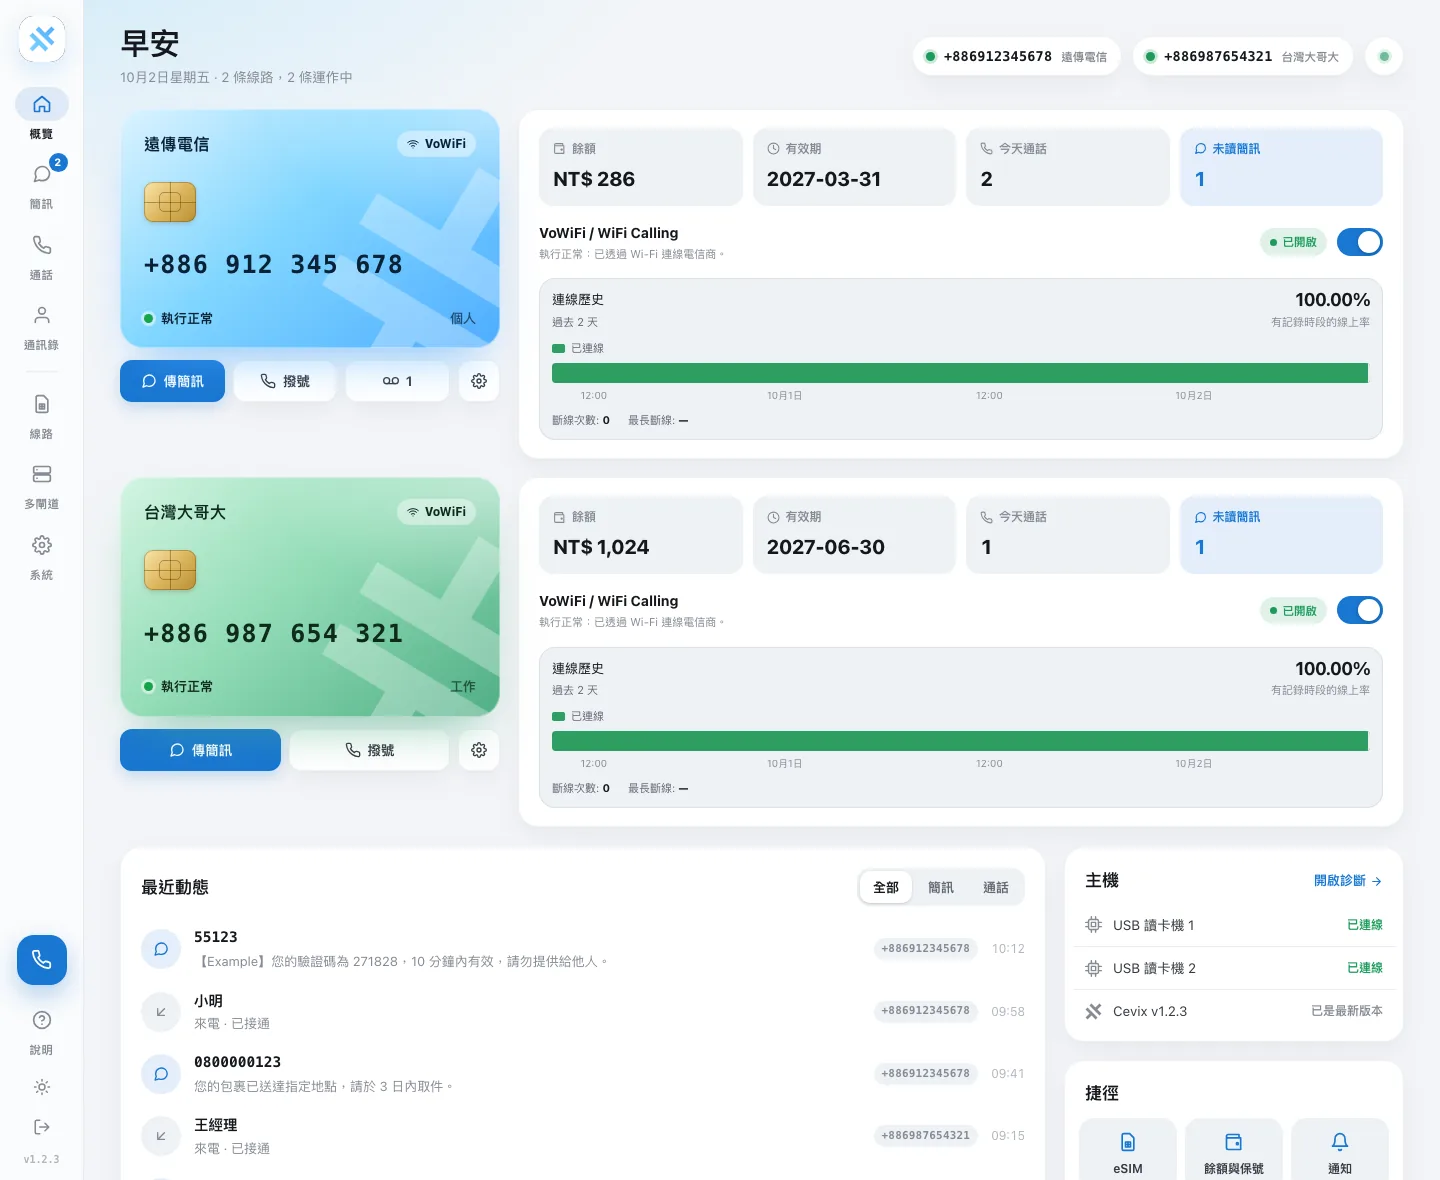Image resolution: width=1440 pixels, height=1180 pixels.
Task: Open 說明 help in sidebar
Action: 41,1032
